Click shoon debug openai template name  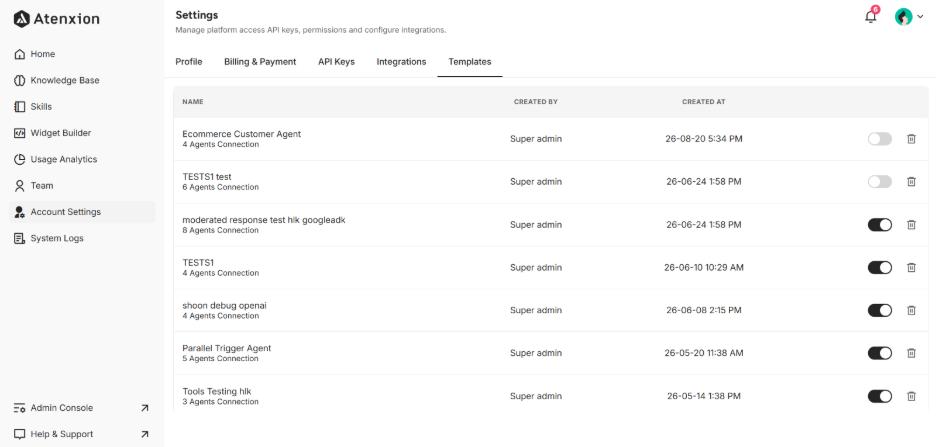pyautogui.click(x=224, y=305)
